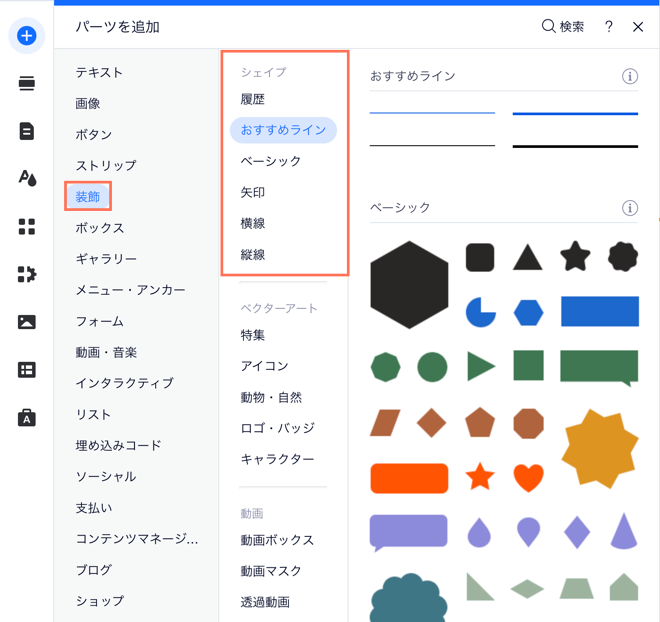Screen dimensions: 660x622
Task: Select the 透過動画 subcategory
Action: click(x=265, y=602)
